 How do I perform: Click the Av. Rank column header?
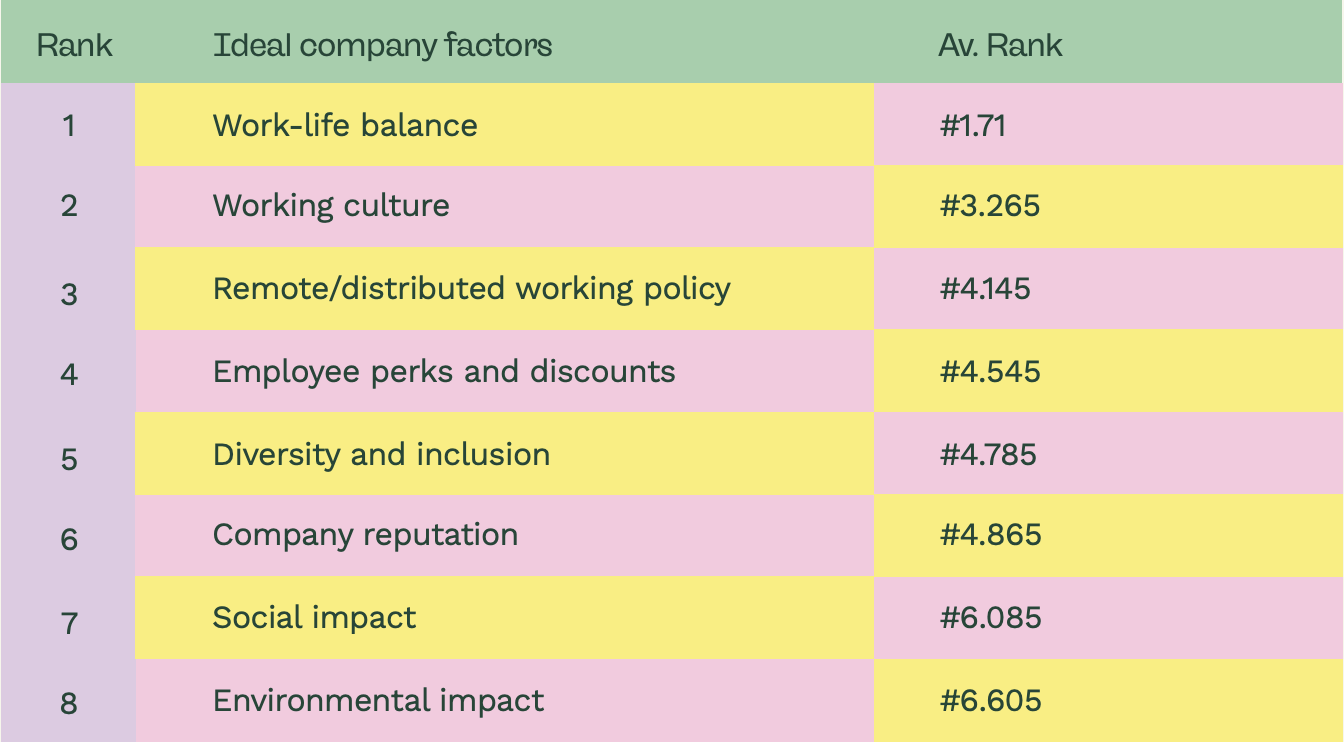coord(1000,45)
